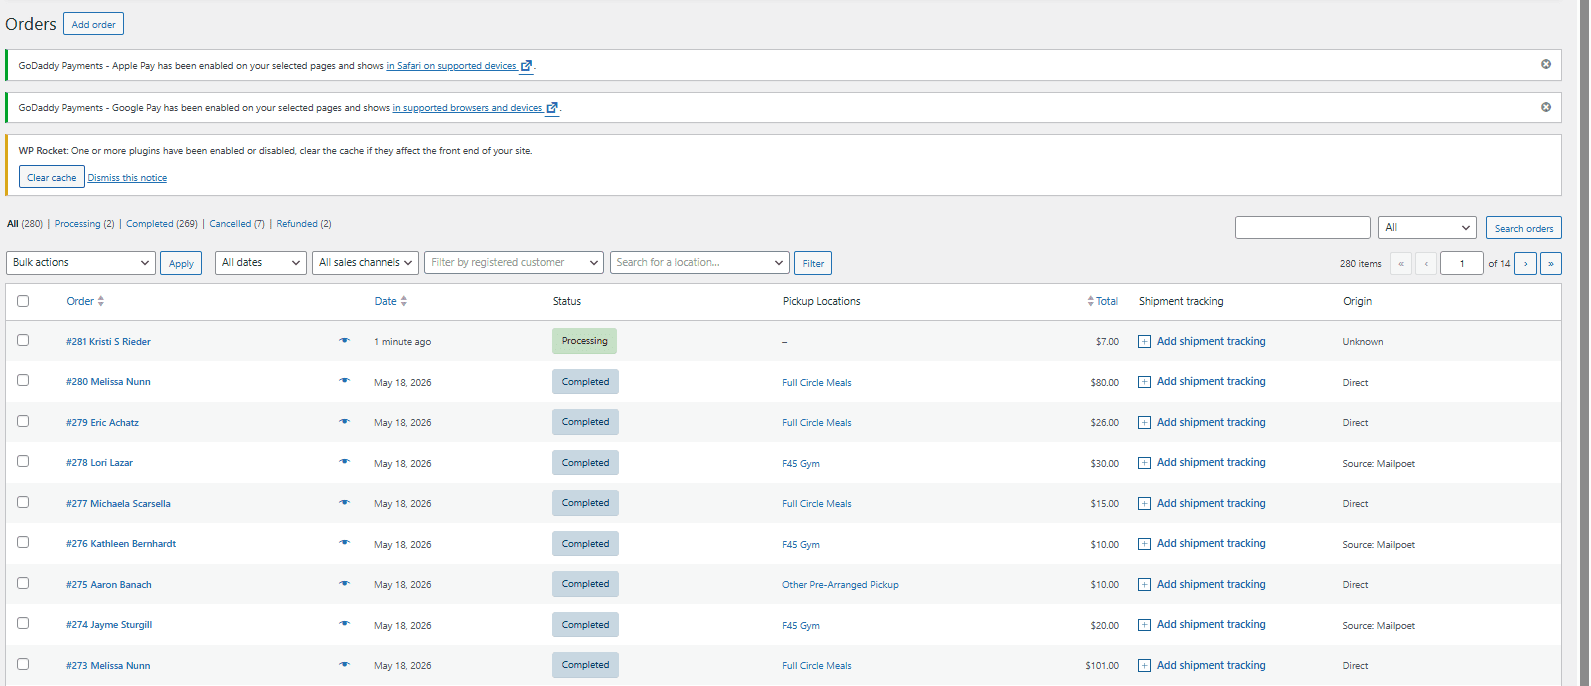Click the Clear cache button
Viewport: 1591px width, 686px height.
pyautogui.click(x=51, y=177)
